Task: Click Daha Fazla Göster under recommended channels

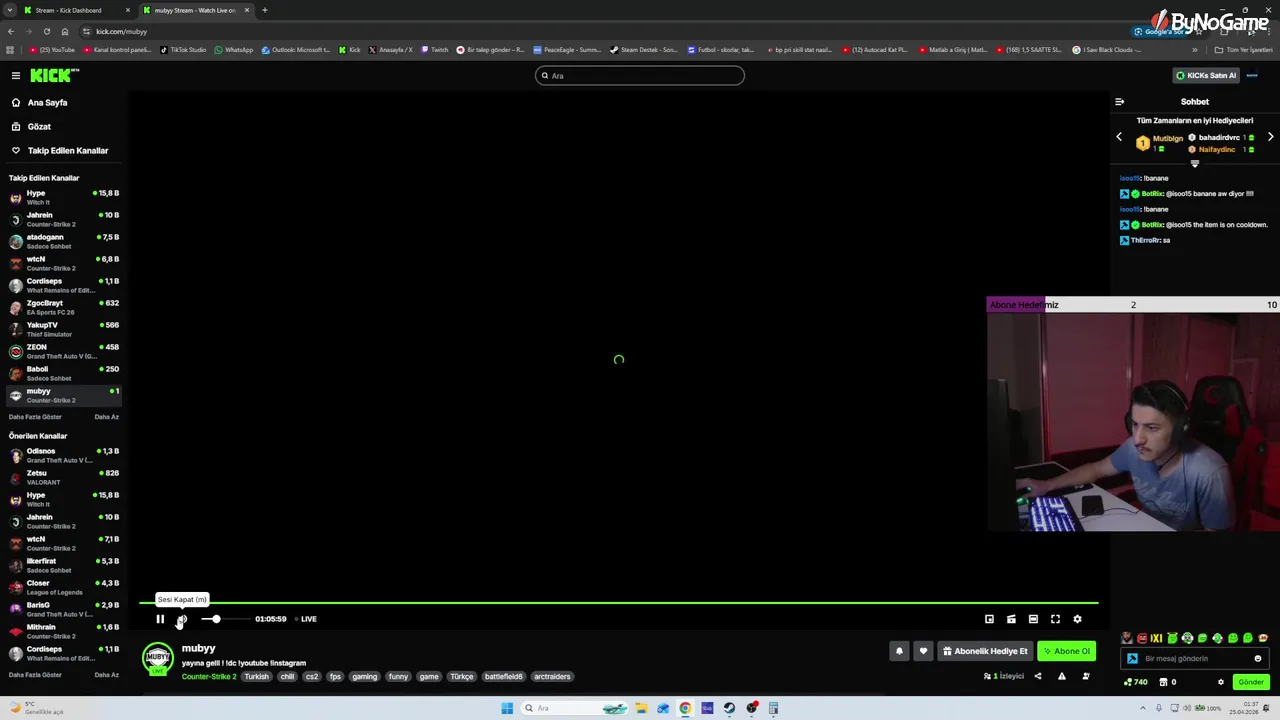Action: click(x=35, y=675)
